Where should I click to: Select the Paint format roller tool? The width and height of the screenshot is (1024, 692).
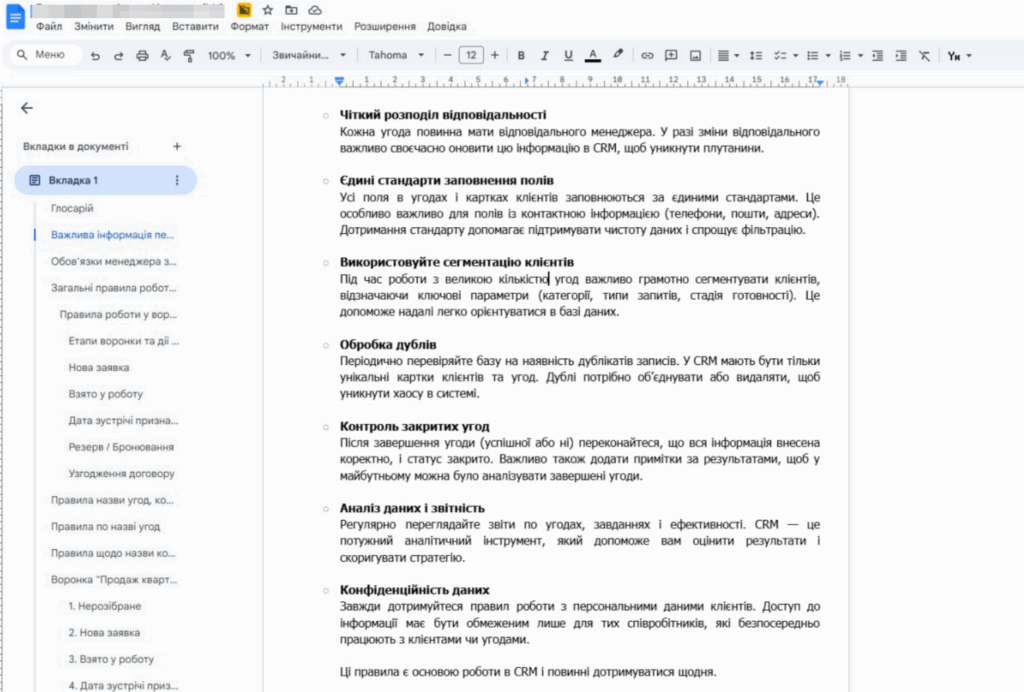(189, 56)
